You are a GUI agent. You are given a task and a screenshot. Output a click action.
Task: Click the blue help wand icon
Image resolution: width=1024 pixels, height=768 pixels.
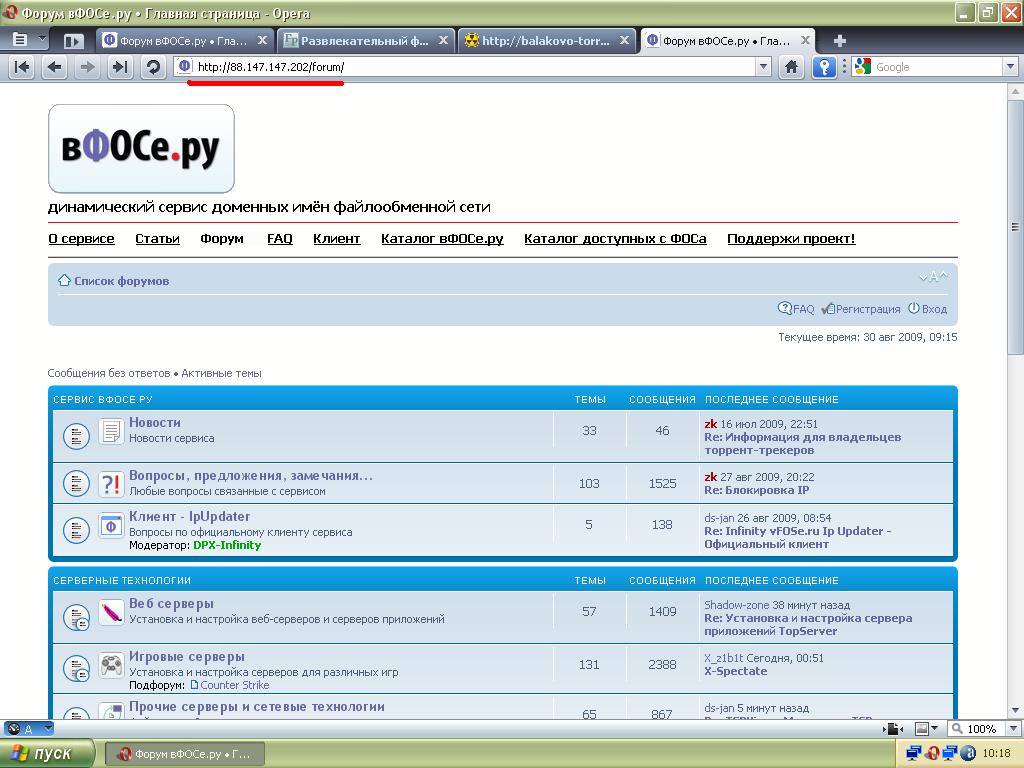823,67
